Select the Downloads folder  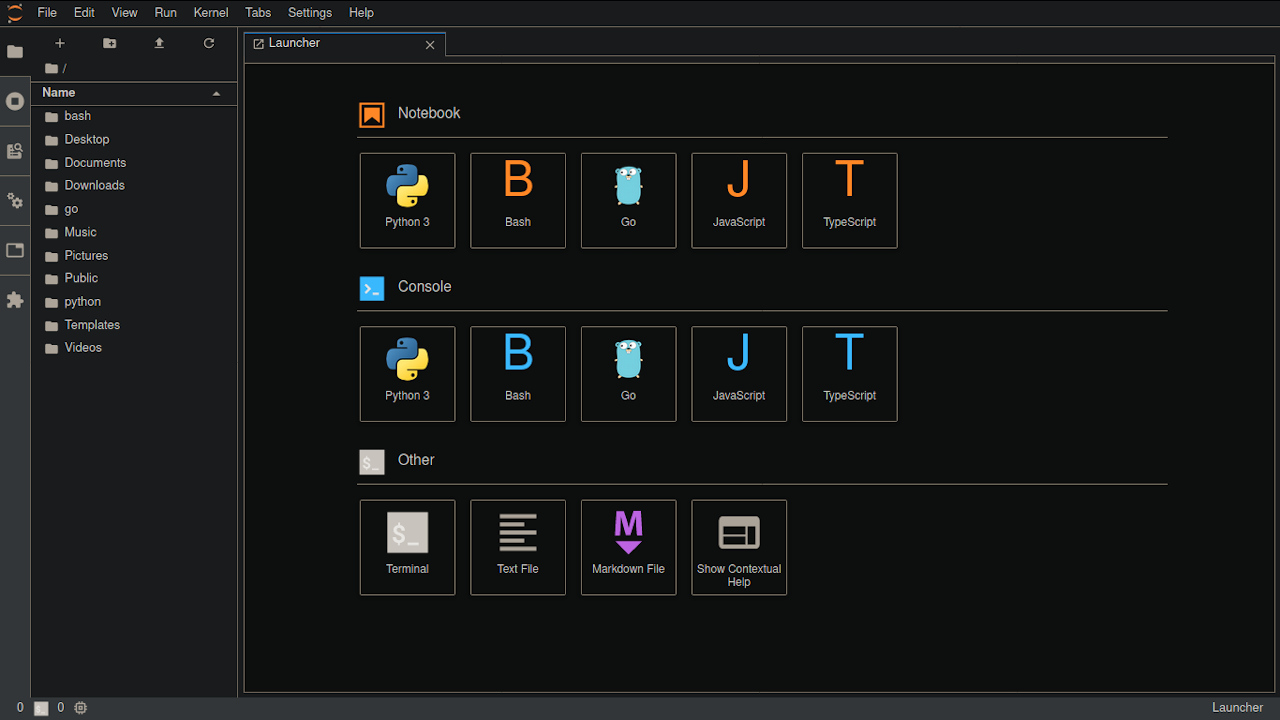134,186
